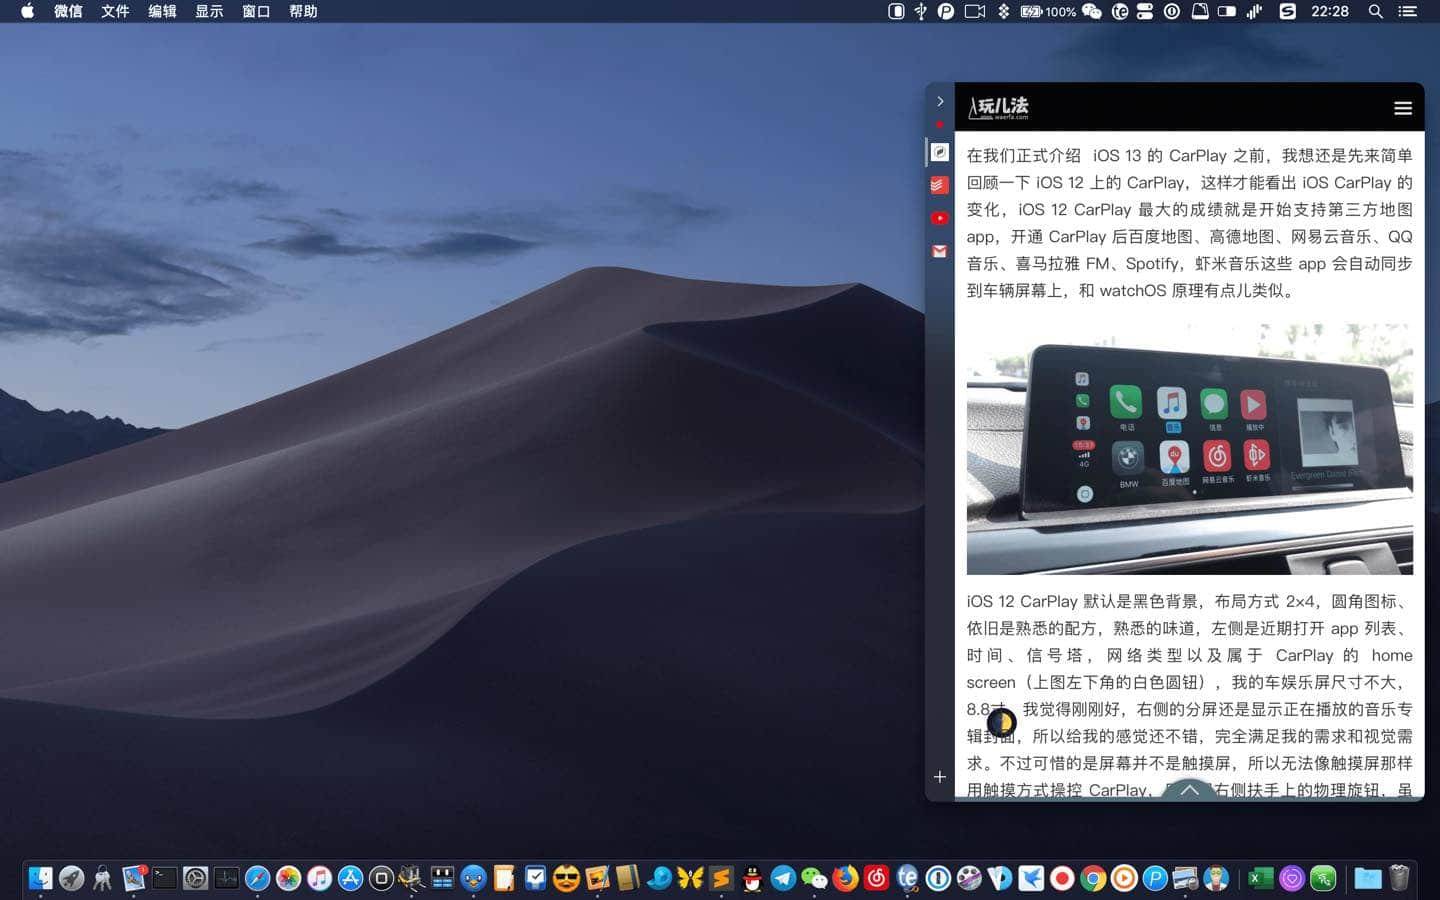Open Keychain Access from the Dock
The image size is (1440, 900).
102,878
